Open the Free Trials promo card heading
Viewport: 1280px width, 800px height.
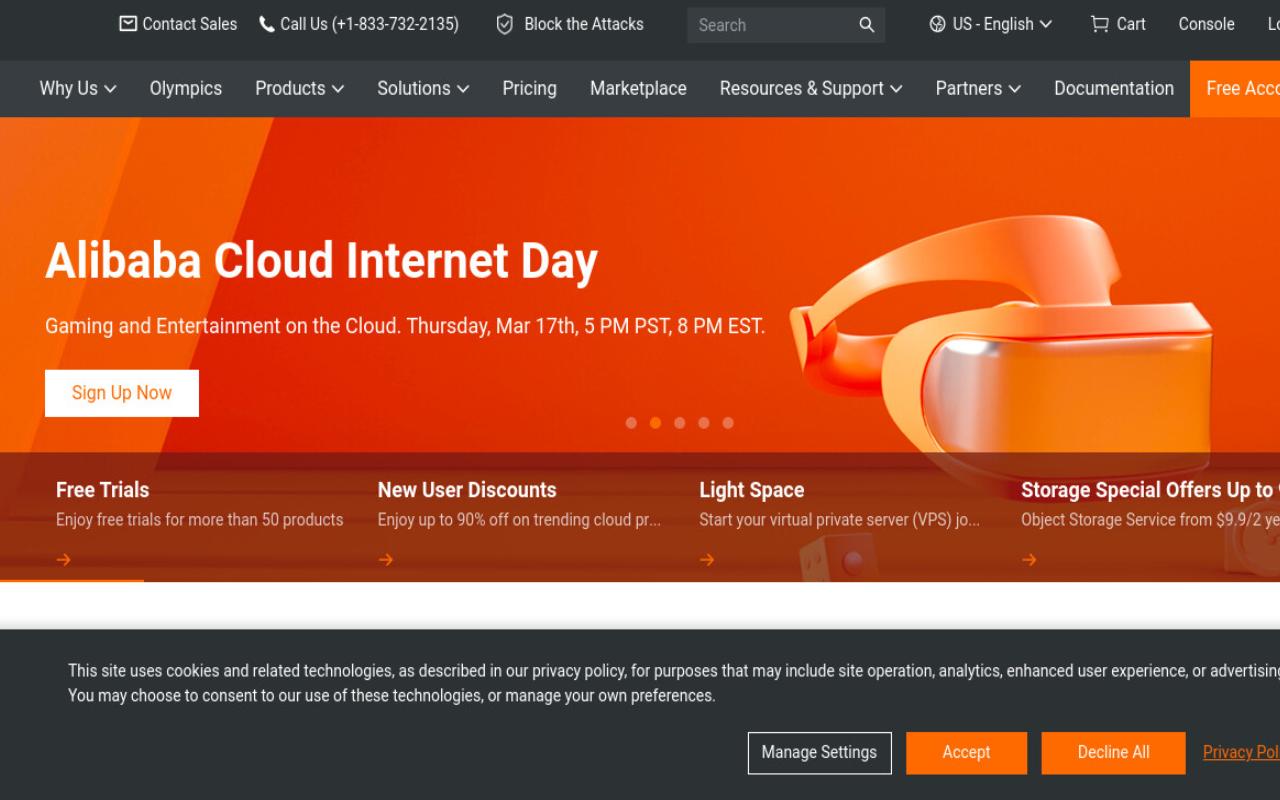coord(102,490)
